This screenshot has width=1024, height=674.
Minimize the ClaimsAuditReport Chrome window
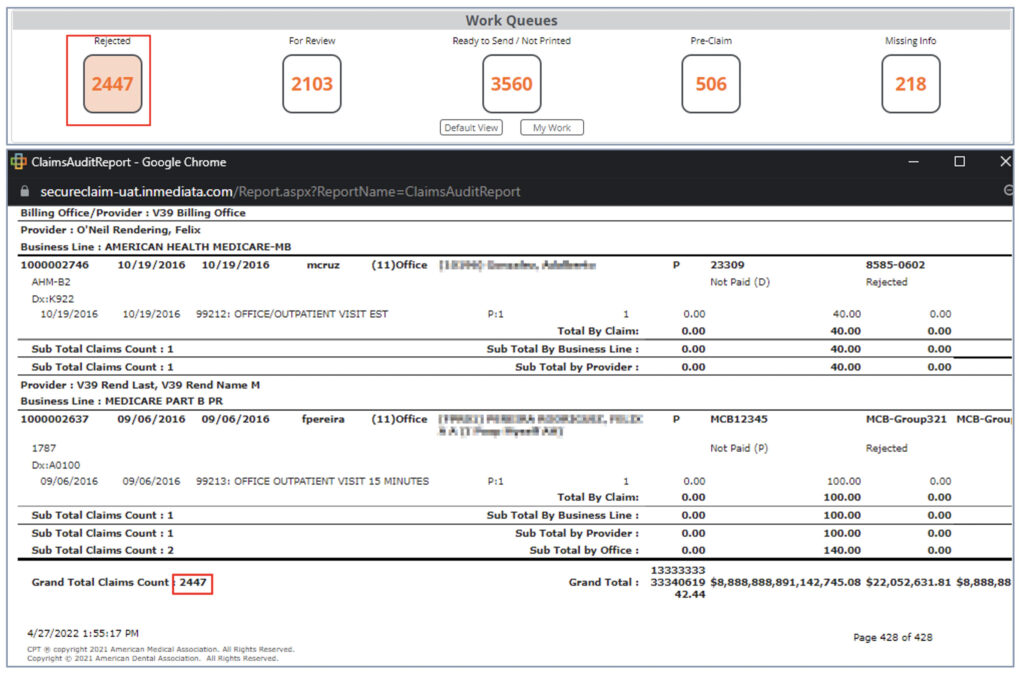coord(912,162)
